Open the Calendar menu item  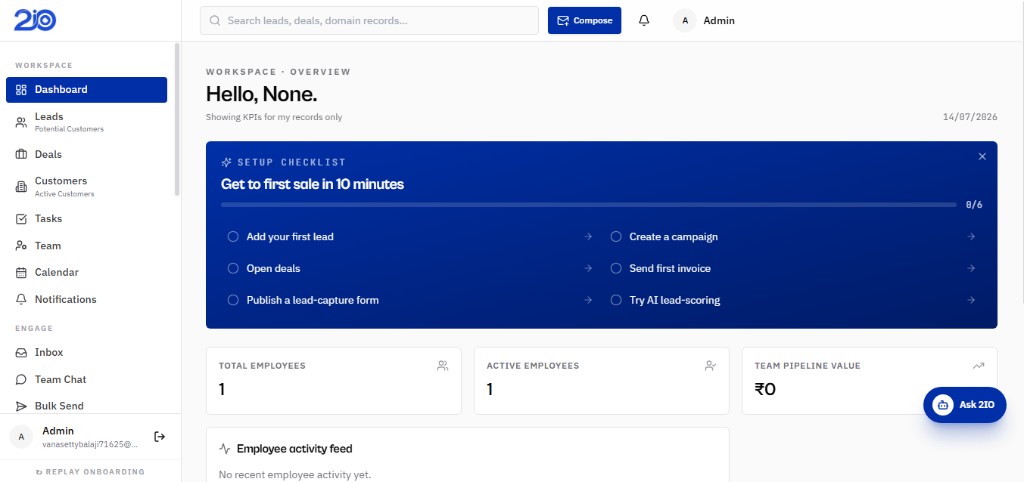pos(86,272)
